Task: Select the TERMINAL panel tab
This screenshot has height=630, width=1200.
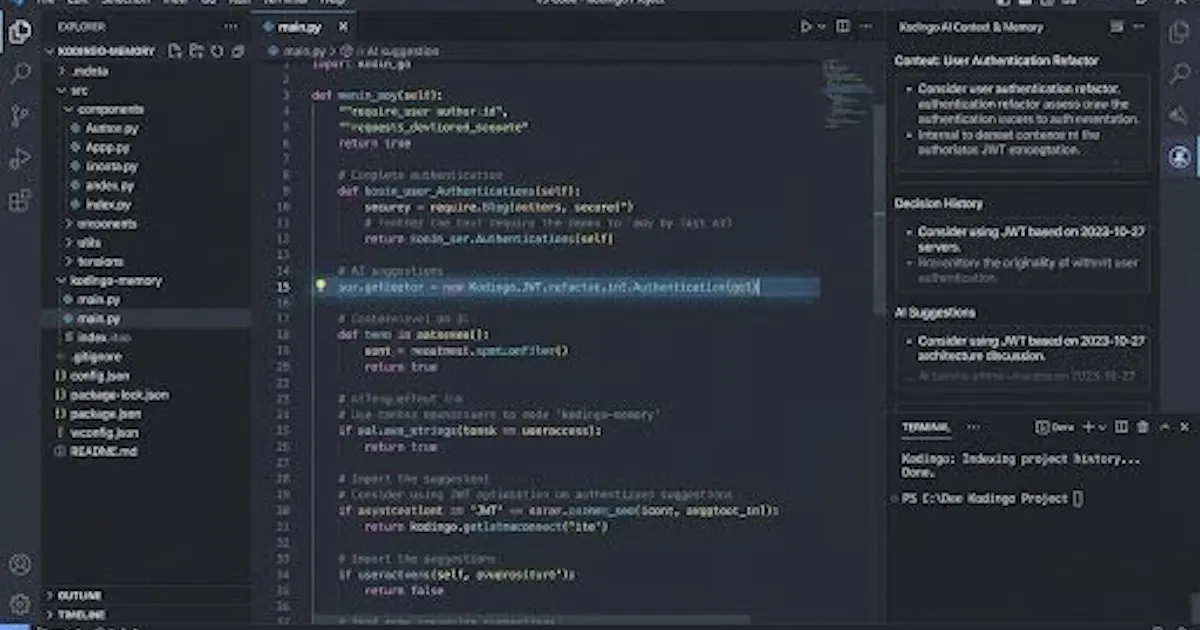Action: pos(926,427)
